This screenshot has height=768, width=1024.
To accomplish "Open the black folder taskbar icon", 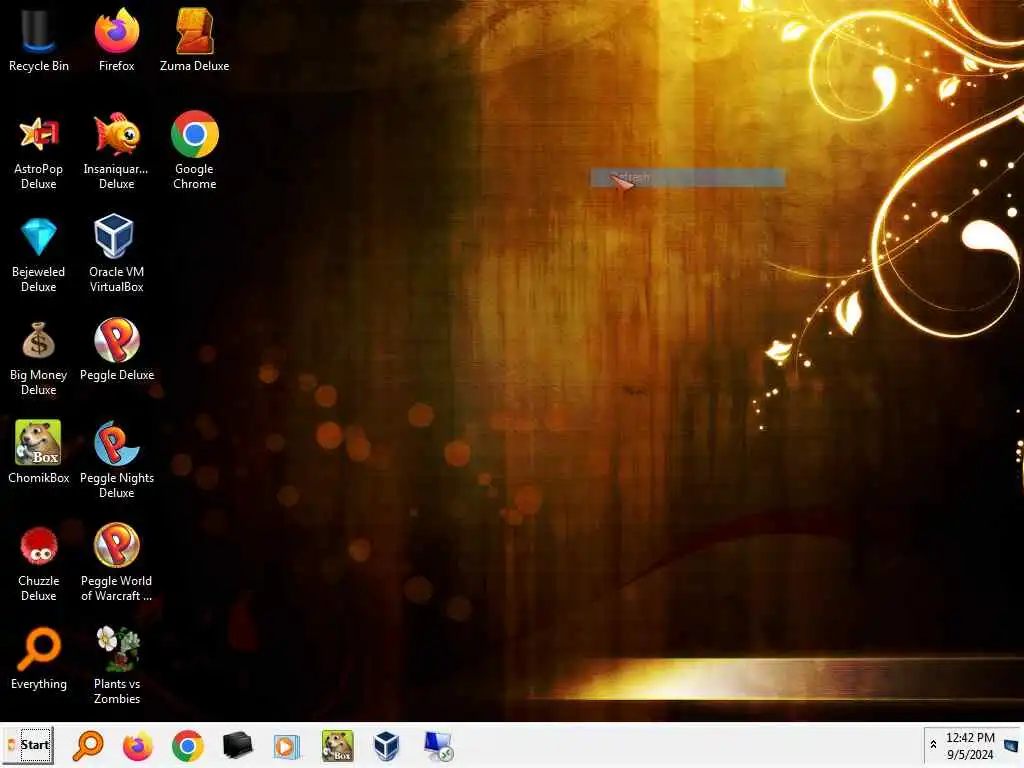I will click(x=237, y=746).
